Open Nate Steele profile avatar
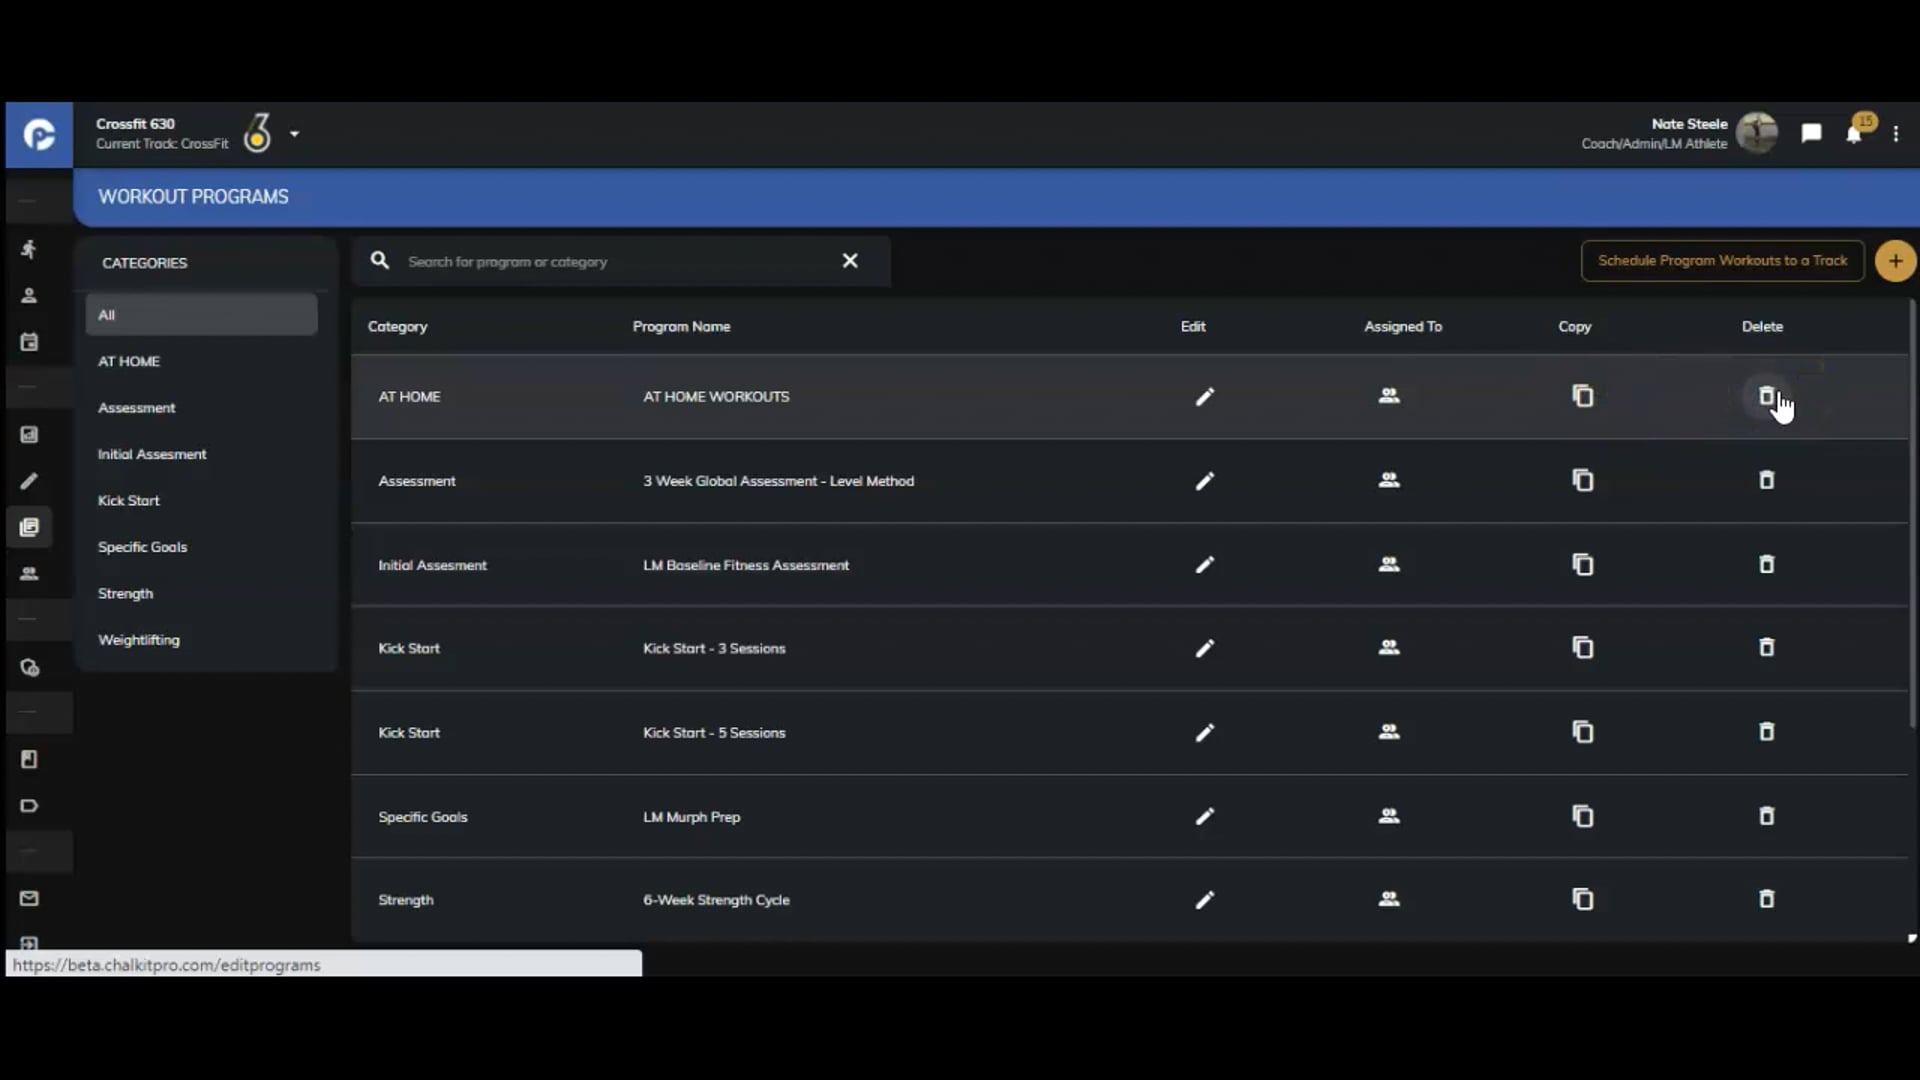This screenshot has width=1920, height=1080. click(1757, 133)
